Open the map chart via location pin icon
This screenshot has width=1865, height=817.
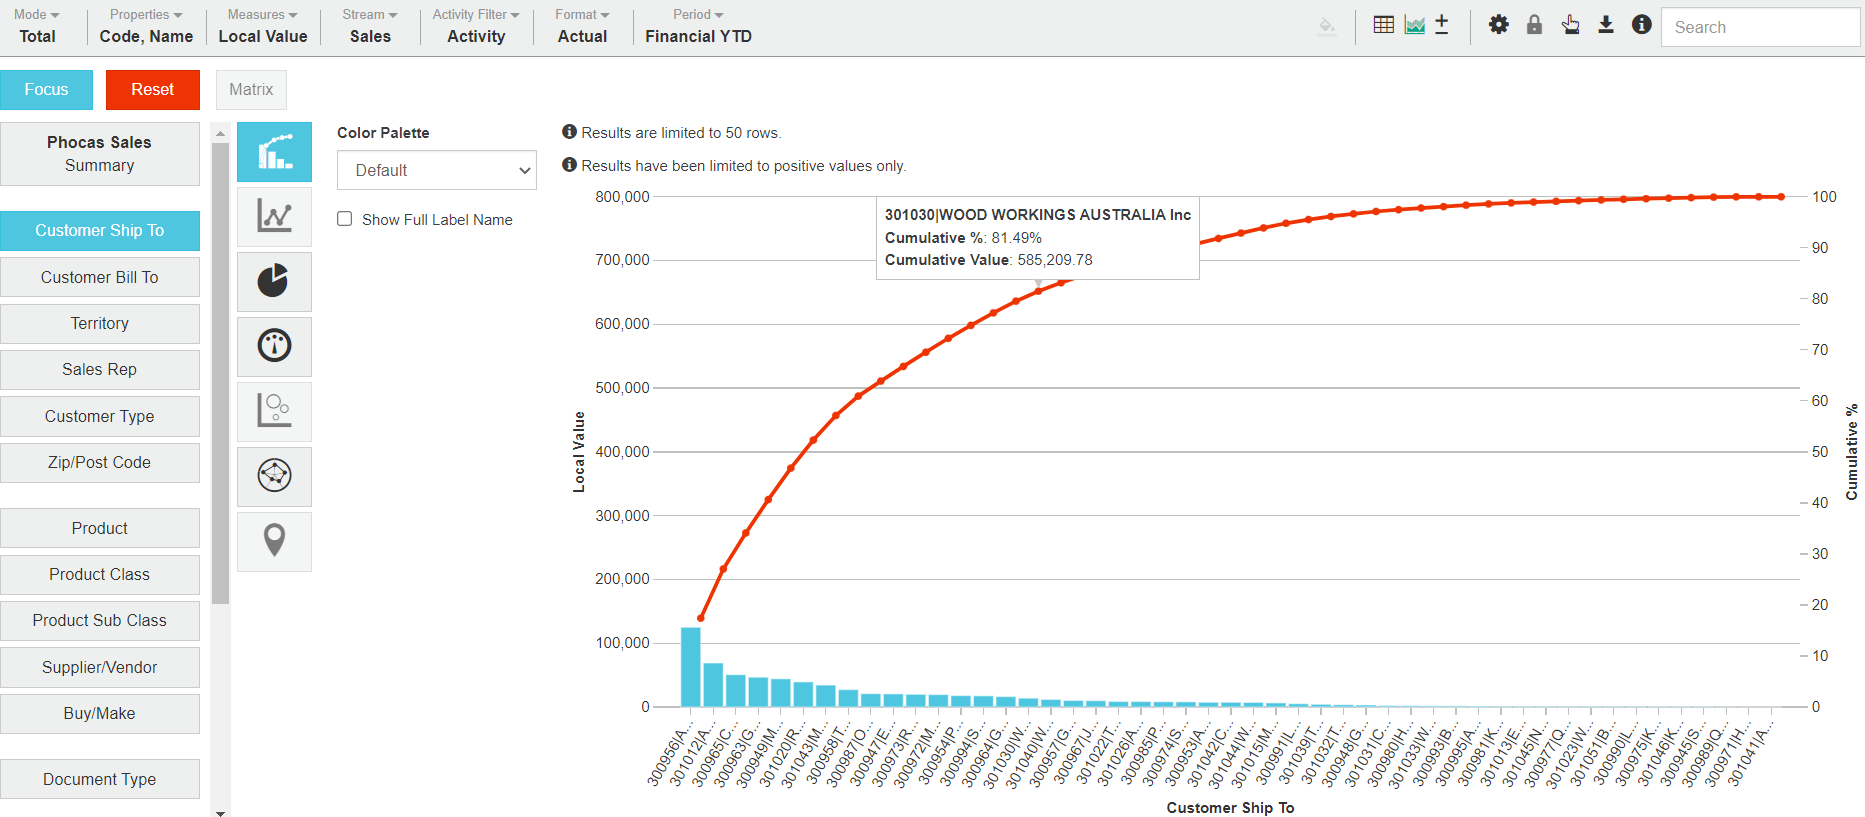[274, 541]
